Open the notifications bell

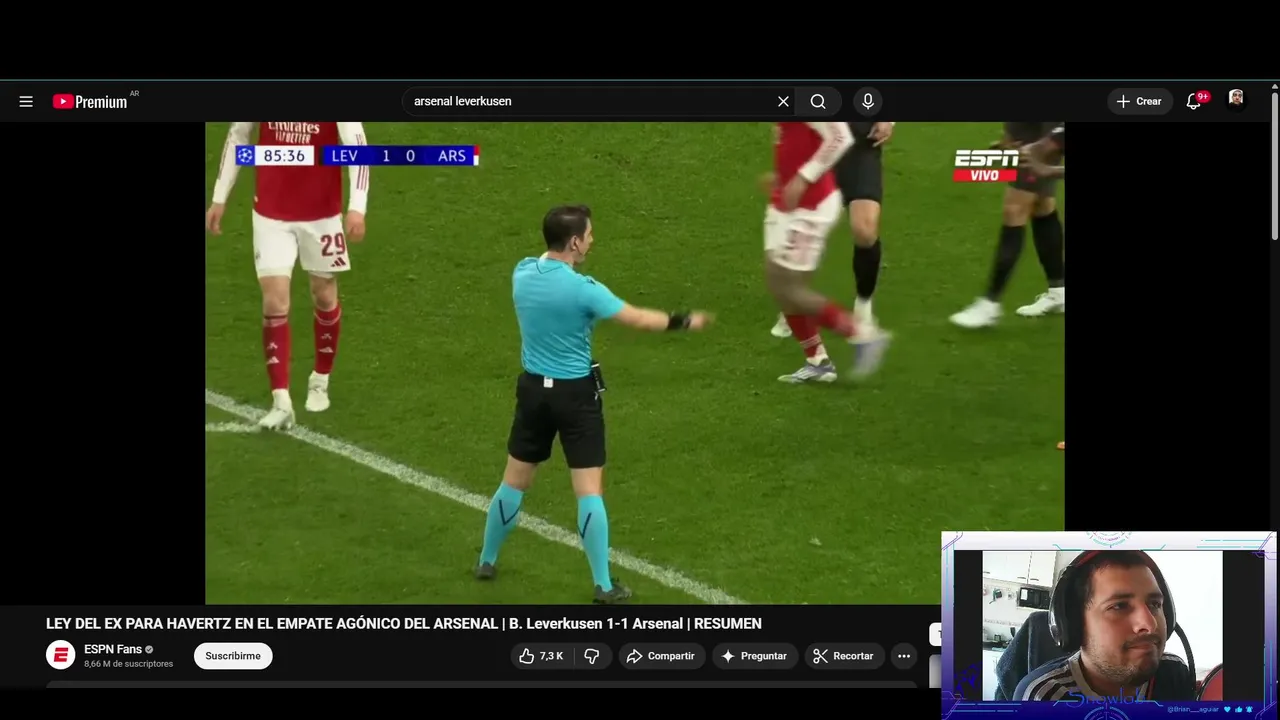(1194, 101)
